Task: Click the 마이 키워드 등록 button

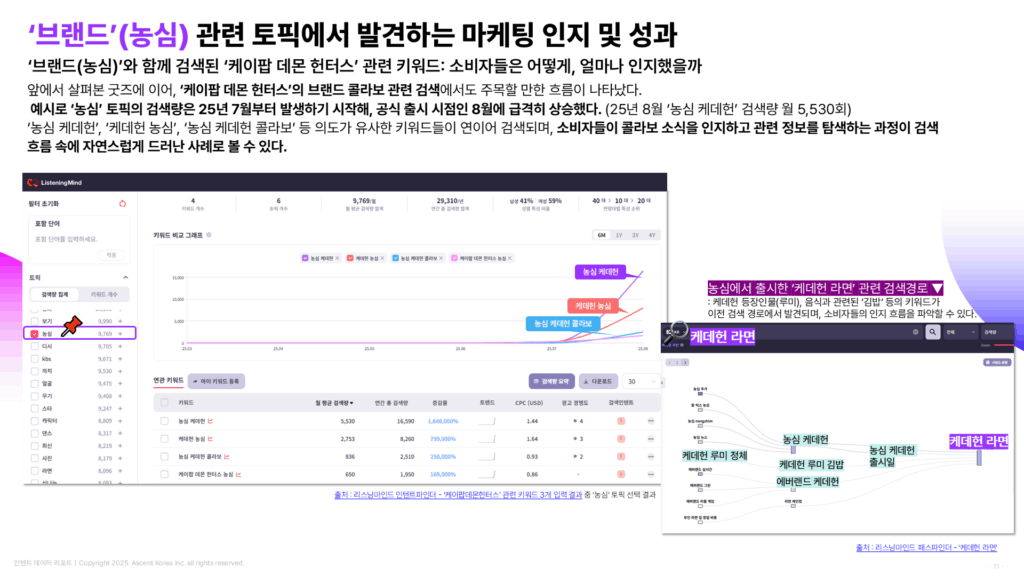Action: (216, 381)
